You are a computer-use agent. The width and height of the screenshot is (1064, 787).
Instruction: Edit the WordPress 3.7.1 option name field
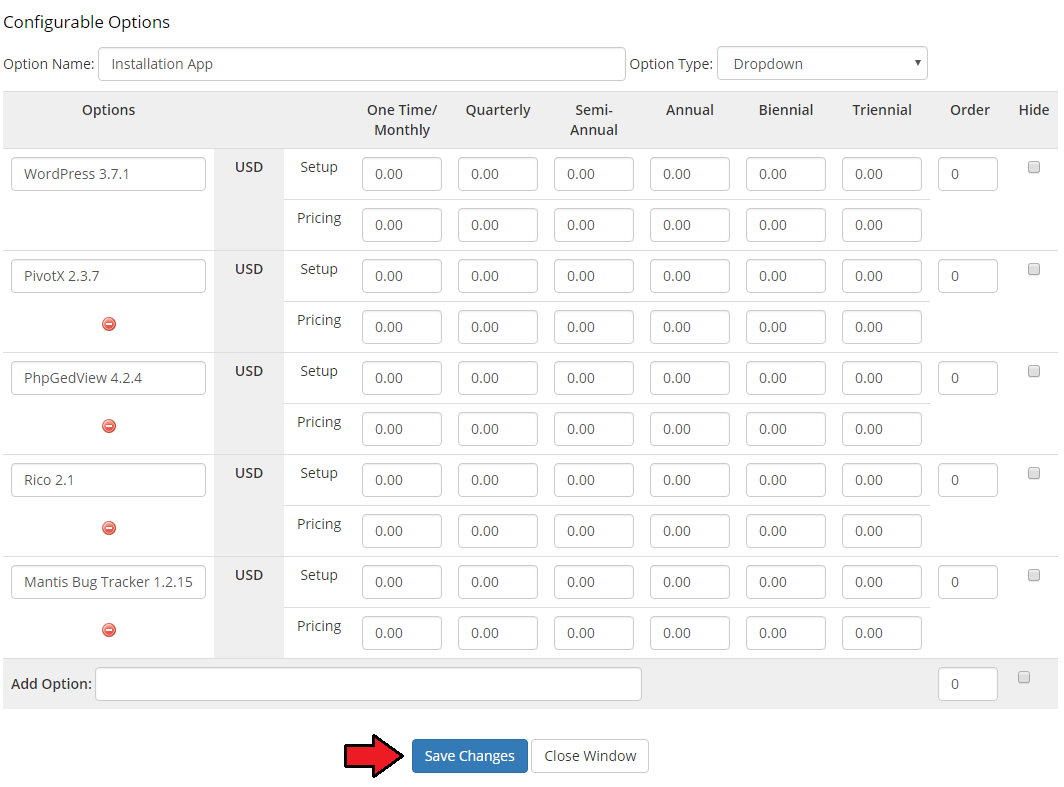(109, 174)
